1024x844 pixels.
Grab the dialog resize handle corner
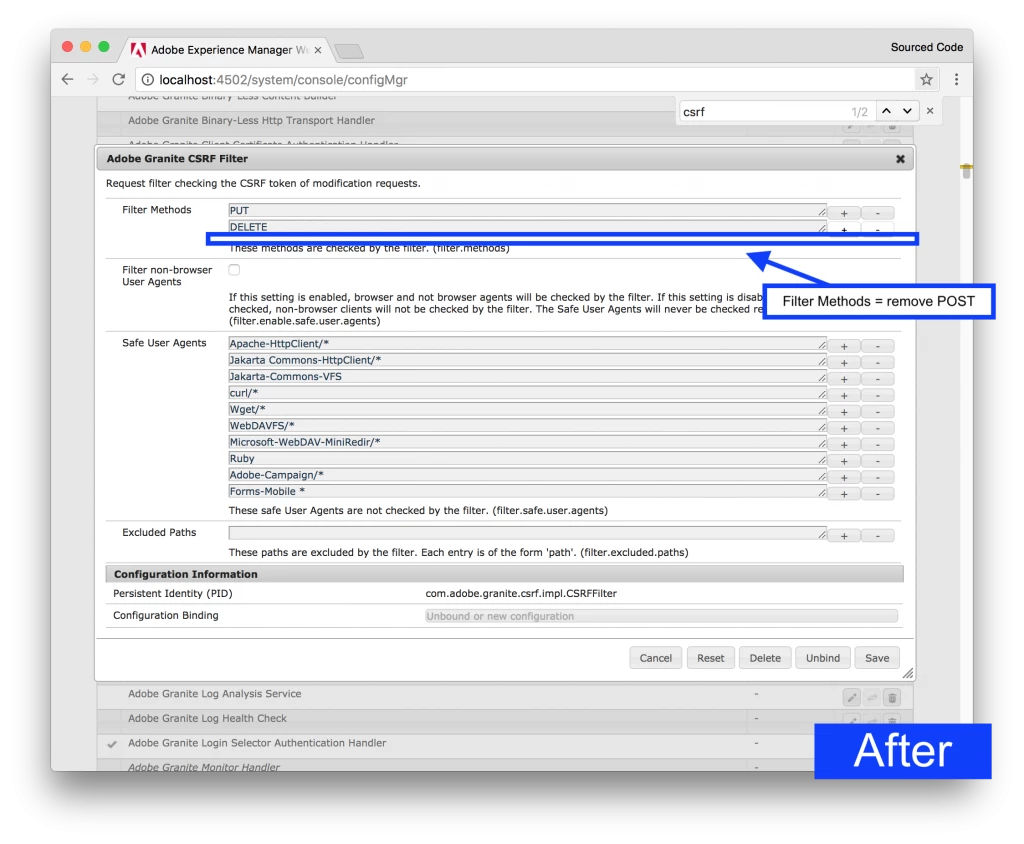point(908,674)
